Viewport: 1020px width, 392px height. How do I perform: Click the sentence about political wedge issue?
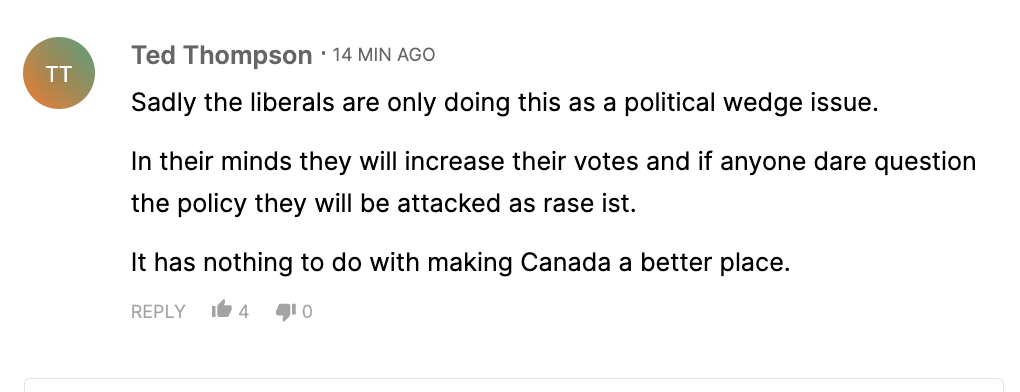(x=505, y=103)
